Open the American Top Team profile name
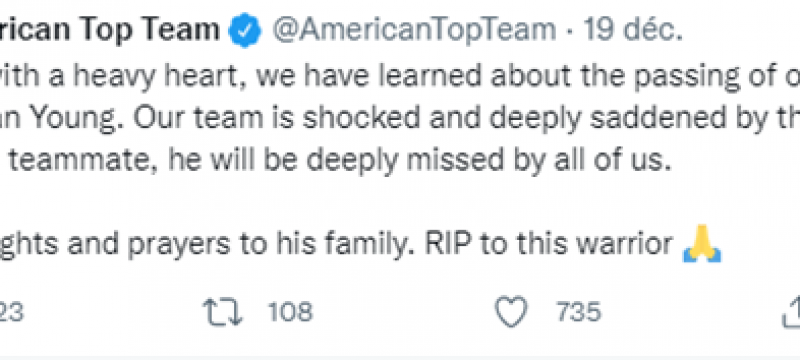The image size is (800, 360). coord(109,31)
